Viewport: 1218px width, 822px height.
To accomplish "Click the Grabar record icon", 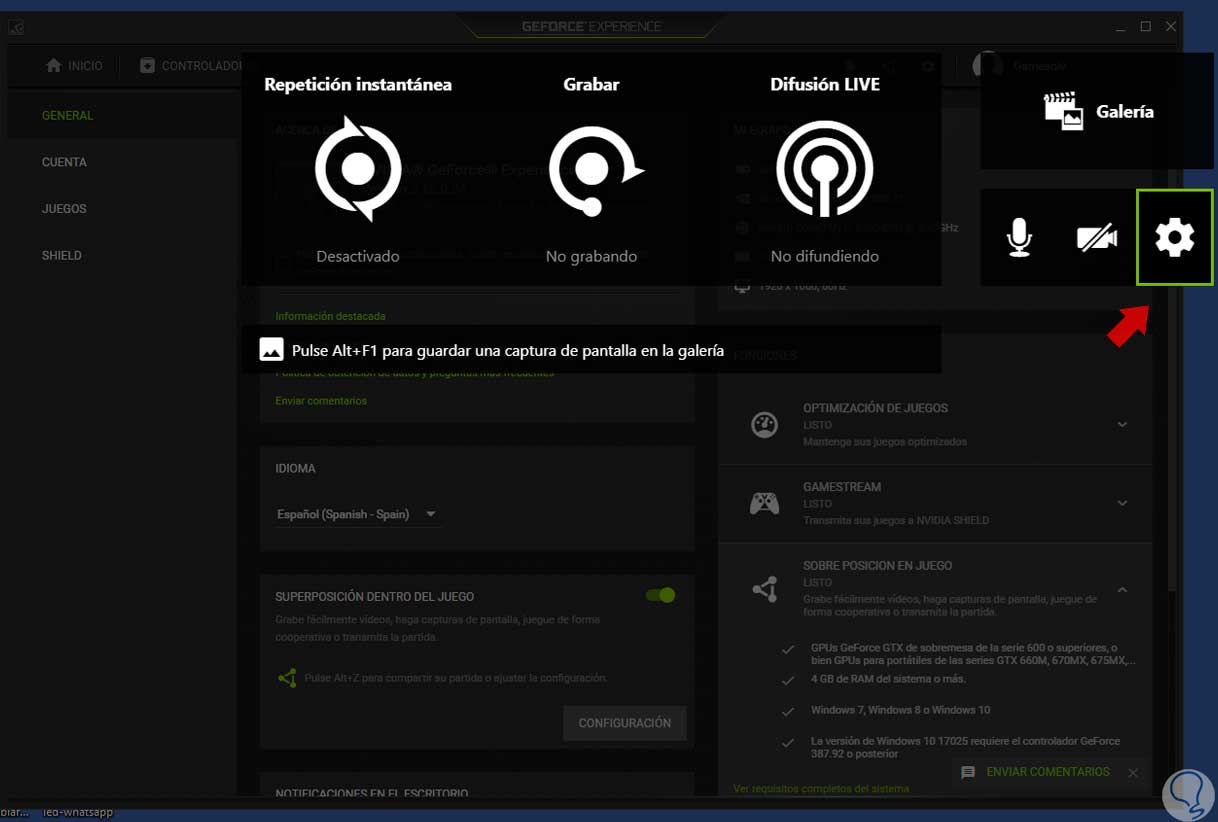I will 595,169.
